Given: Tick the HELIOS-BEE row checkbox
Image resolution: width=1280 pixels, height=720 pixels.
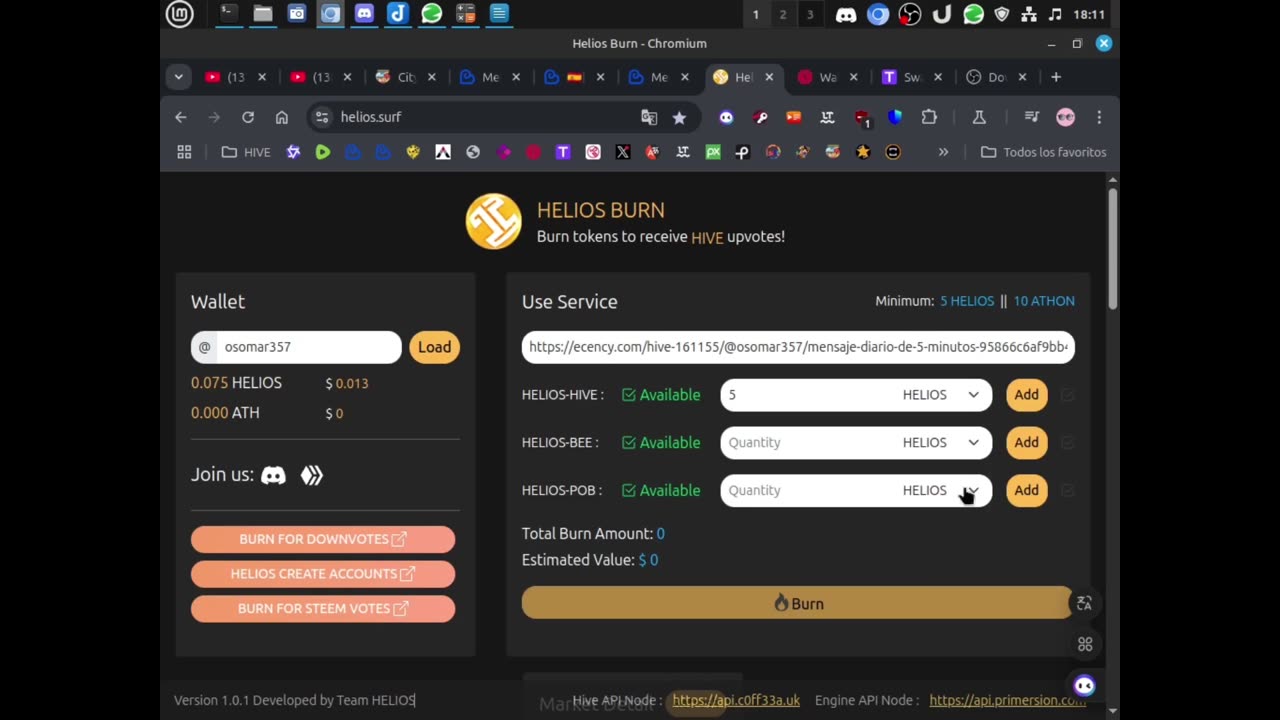Looking at the screenshot, I should (x=1067, y=443).
